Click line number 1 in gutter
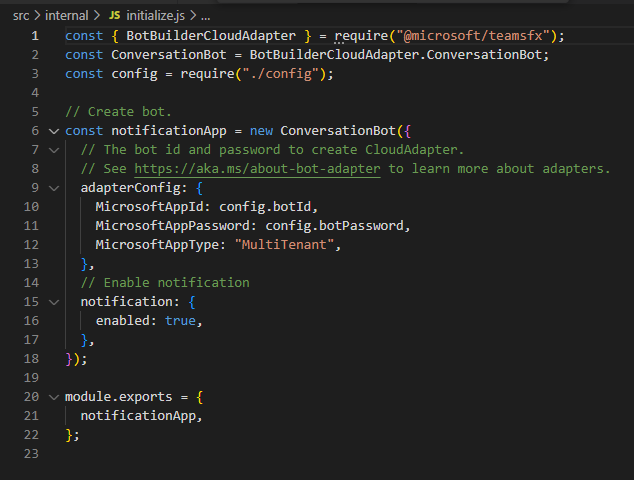Screen dimensions: 634x480 coord(35,36)
